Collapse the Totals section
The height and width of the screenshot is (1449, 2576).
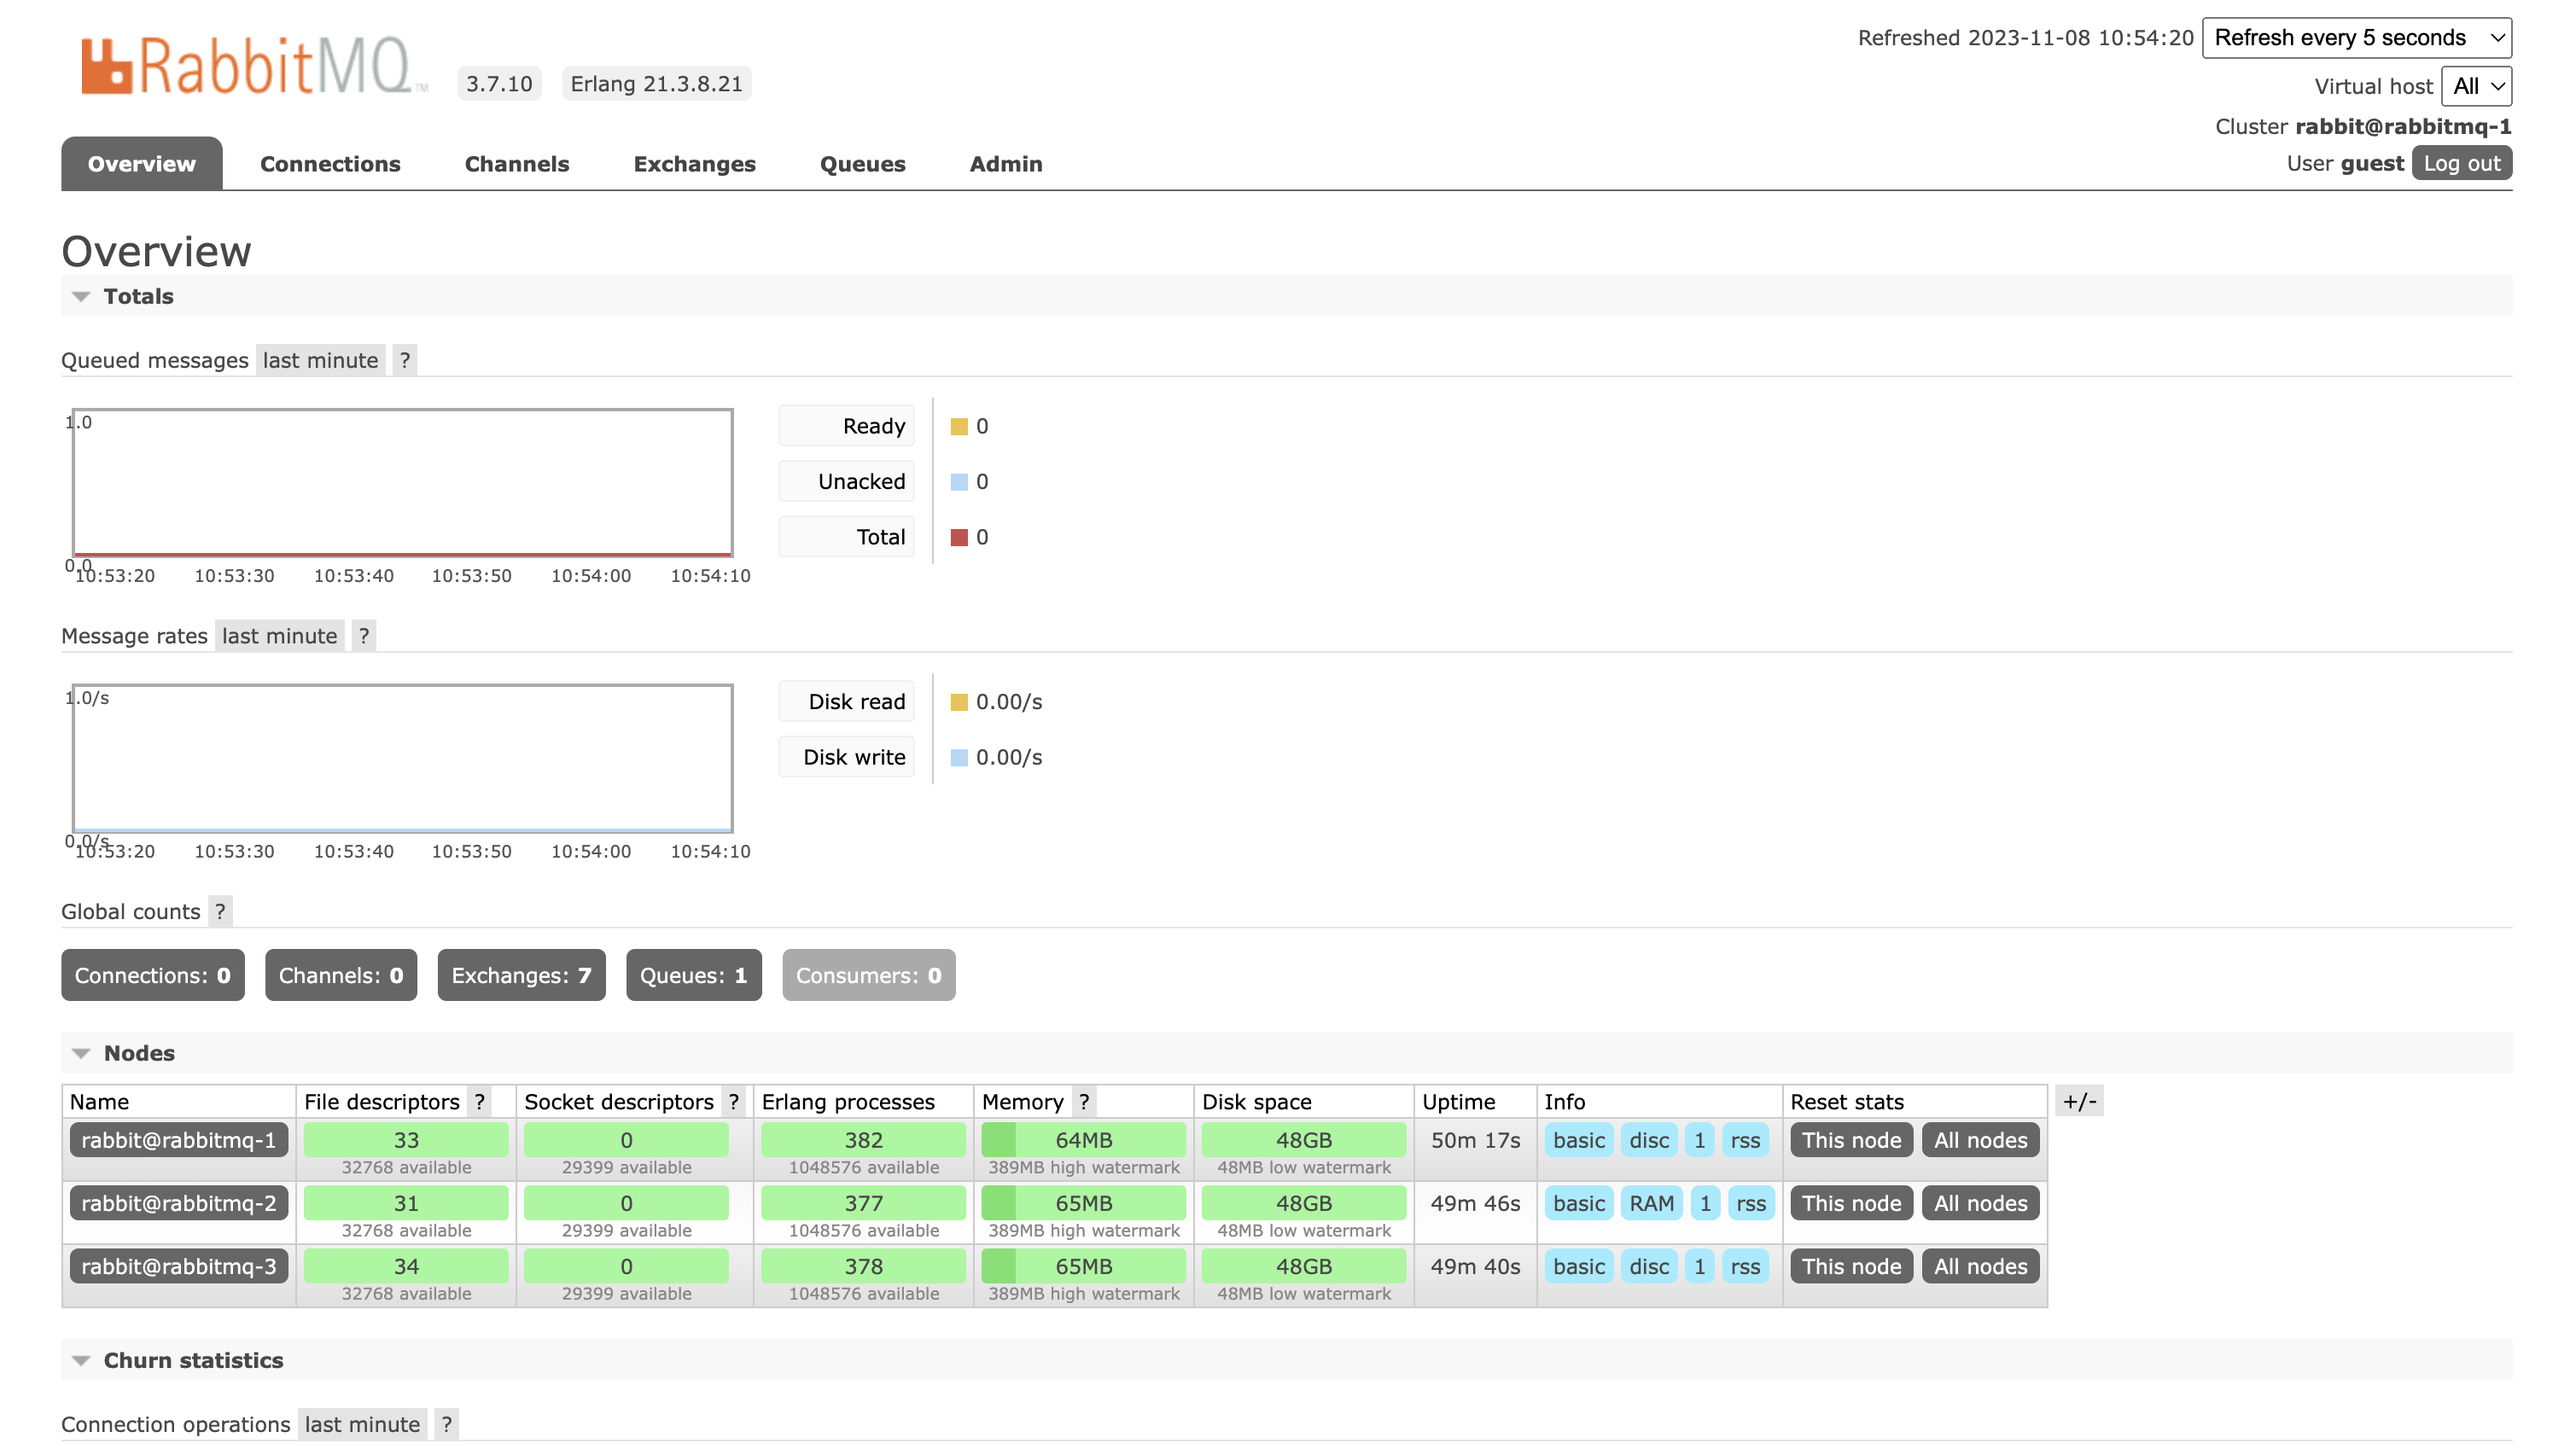pyautogui.click(x=138, y=296)
